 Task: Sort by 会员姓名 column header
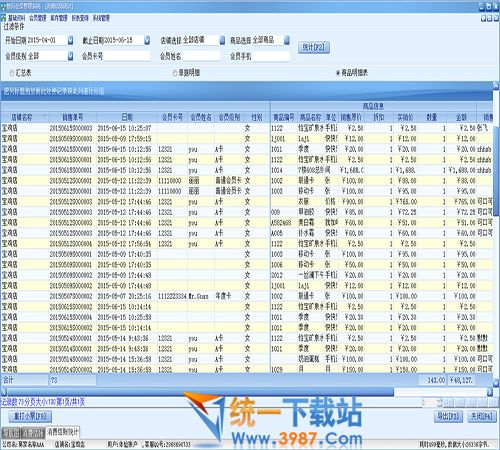click(201, 117)
